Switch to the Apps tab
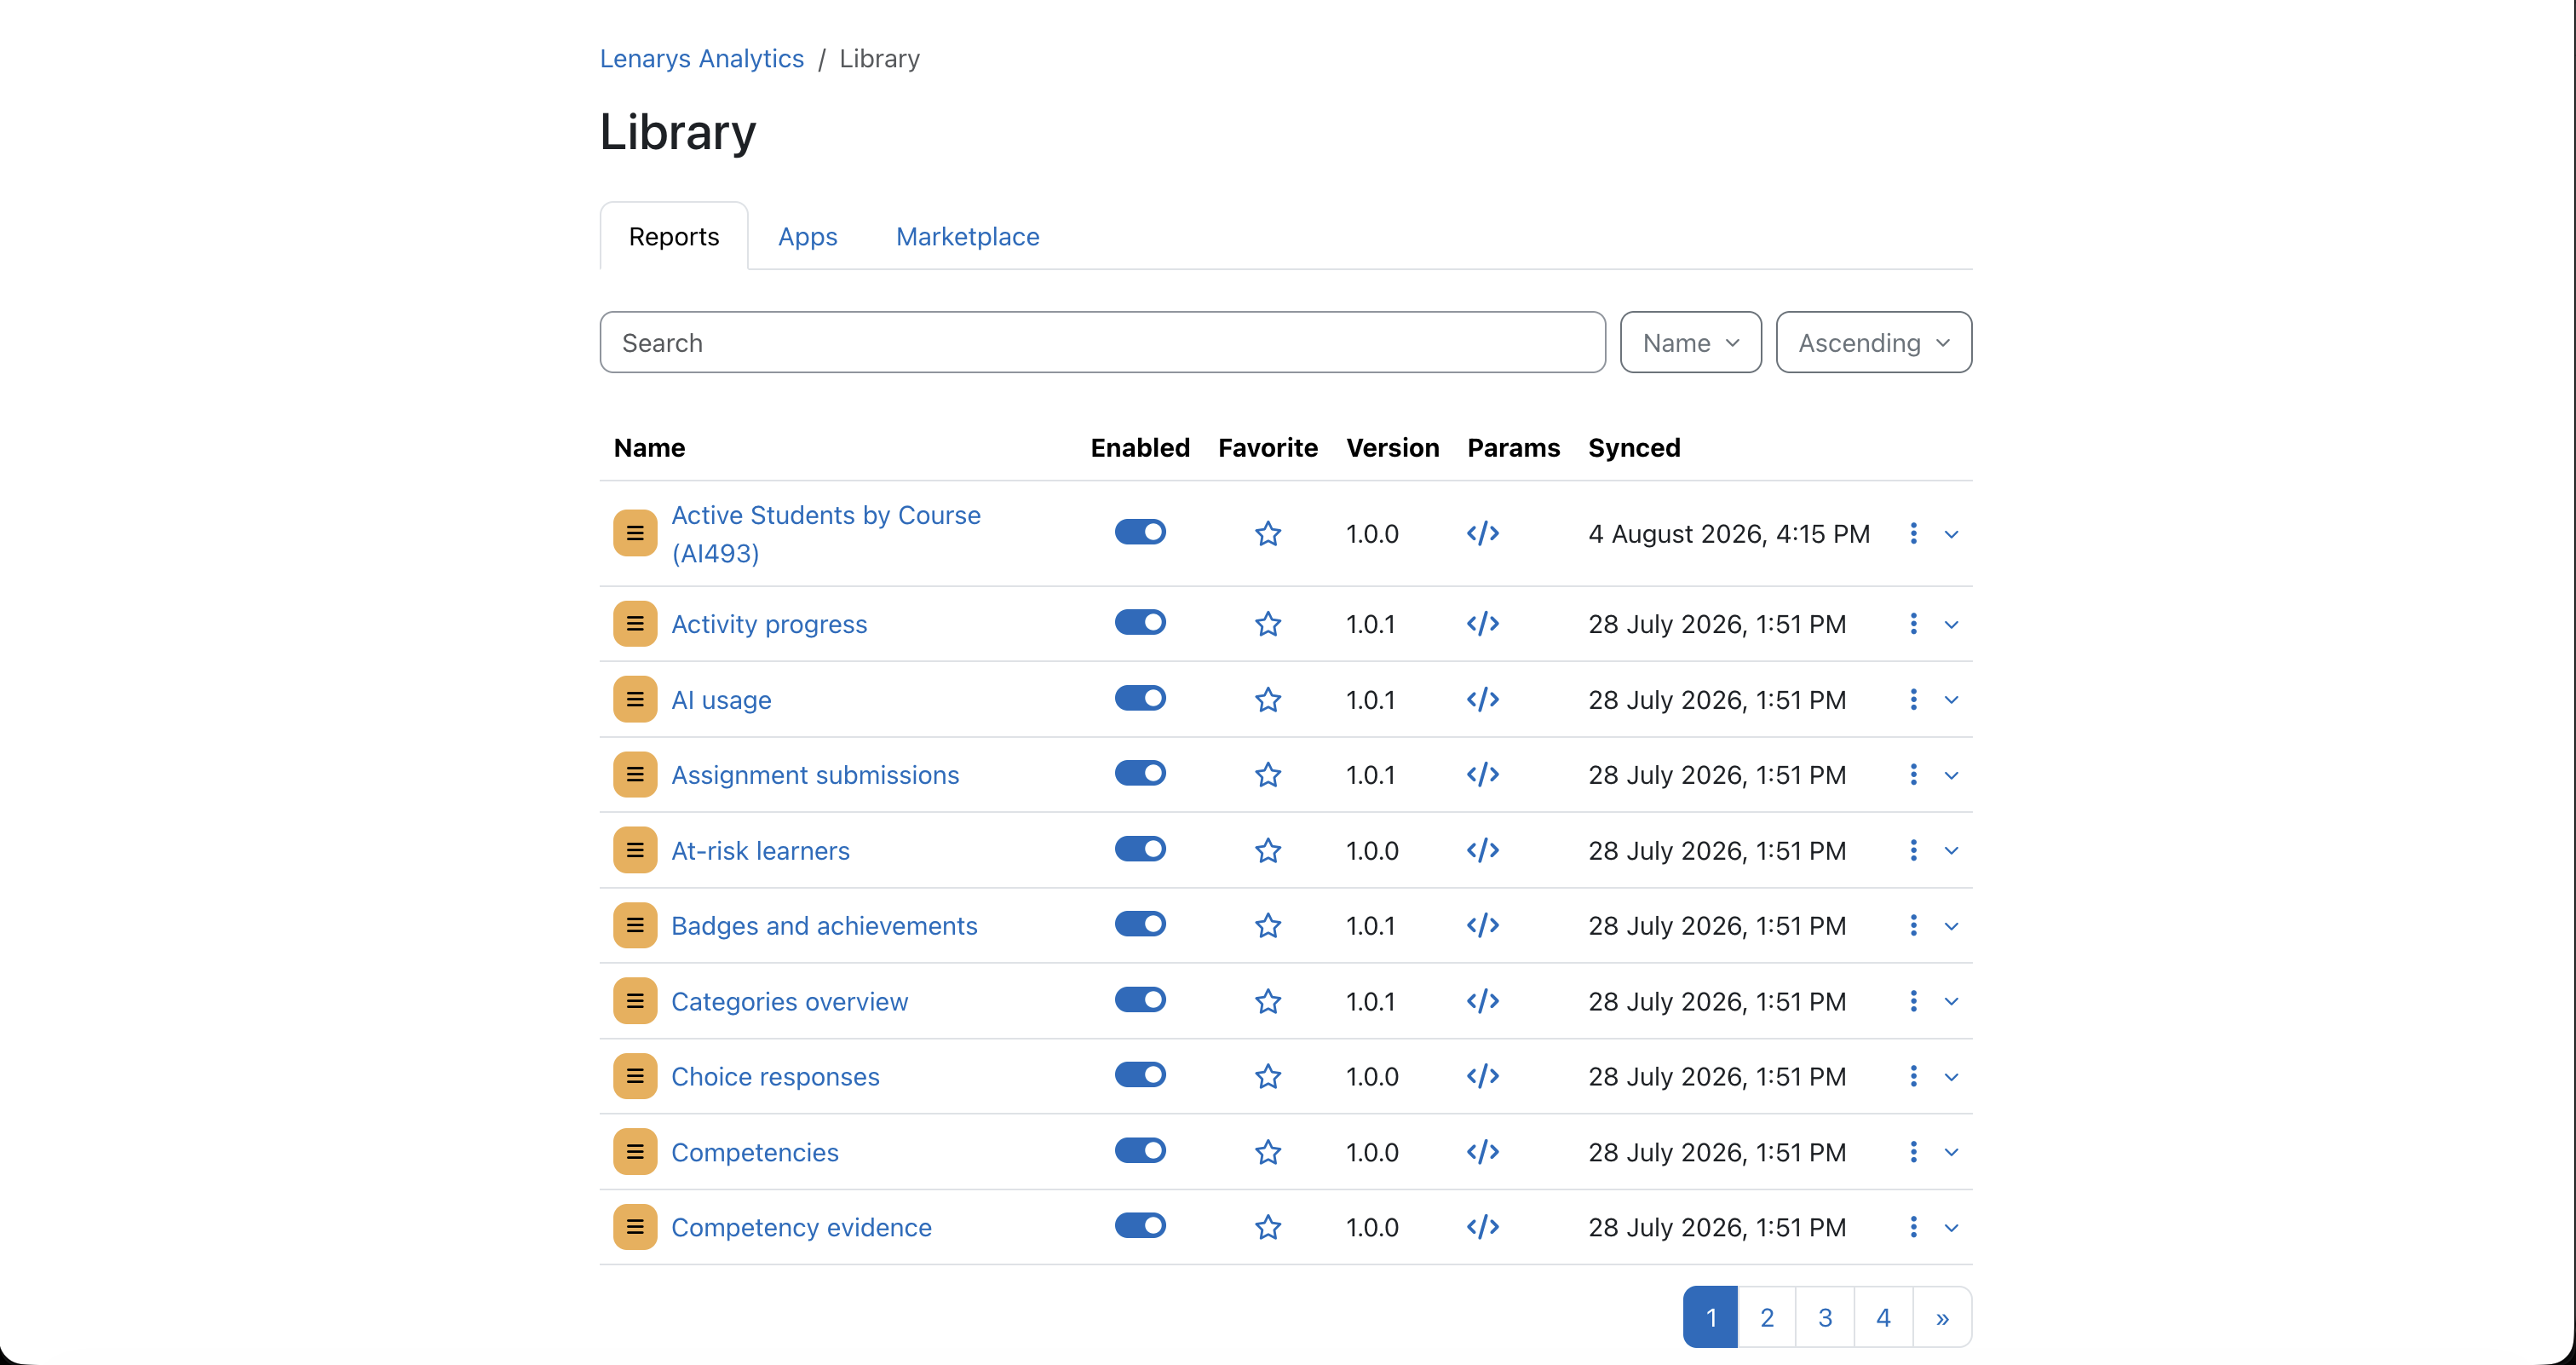Viewport: 2576px width, 1365px height. click(807, 236)
